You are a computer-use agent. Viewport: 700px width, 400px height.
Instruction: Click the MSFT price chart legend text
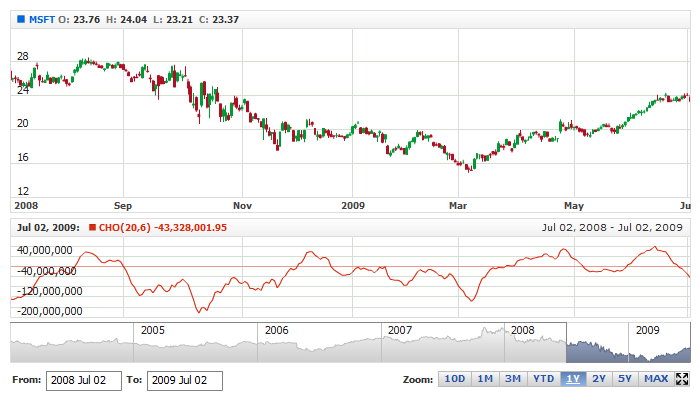pyautogui.click(x=41, y=19)
